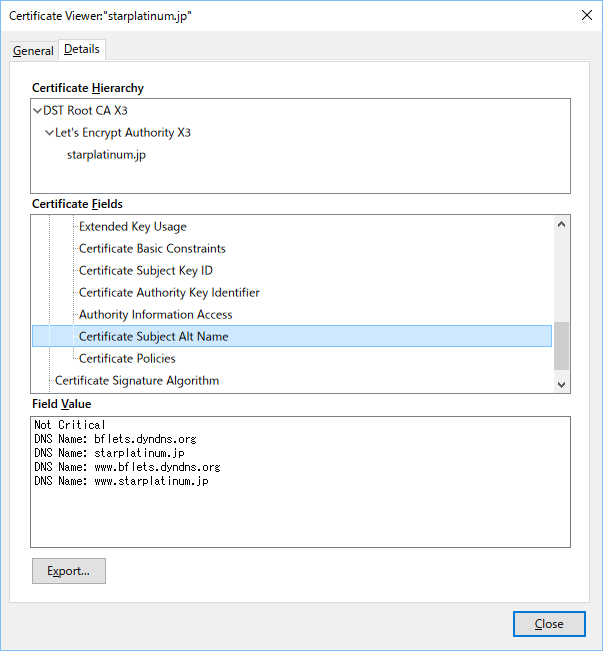Pick the Authority Information Access field
The width and height of the screenshot is (603, 651).
click(155, 315)
